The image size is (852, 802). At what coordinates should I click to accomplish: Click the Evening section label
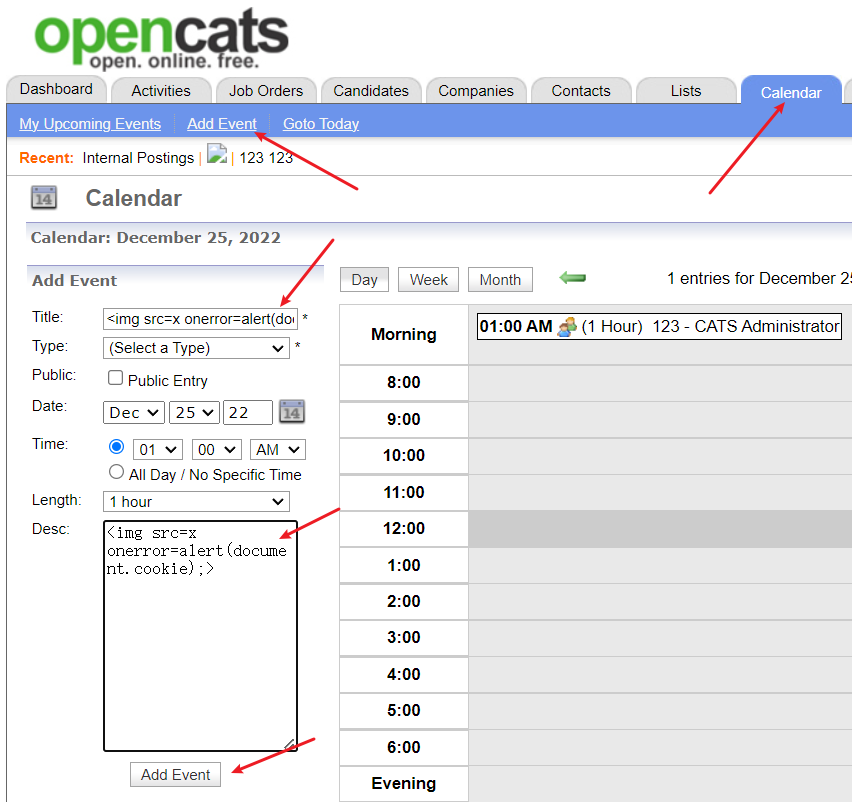[x=404, y=783]
